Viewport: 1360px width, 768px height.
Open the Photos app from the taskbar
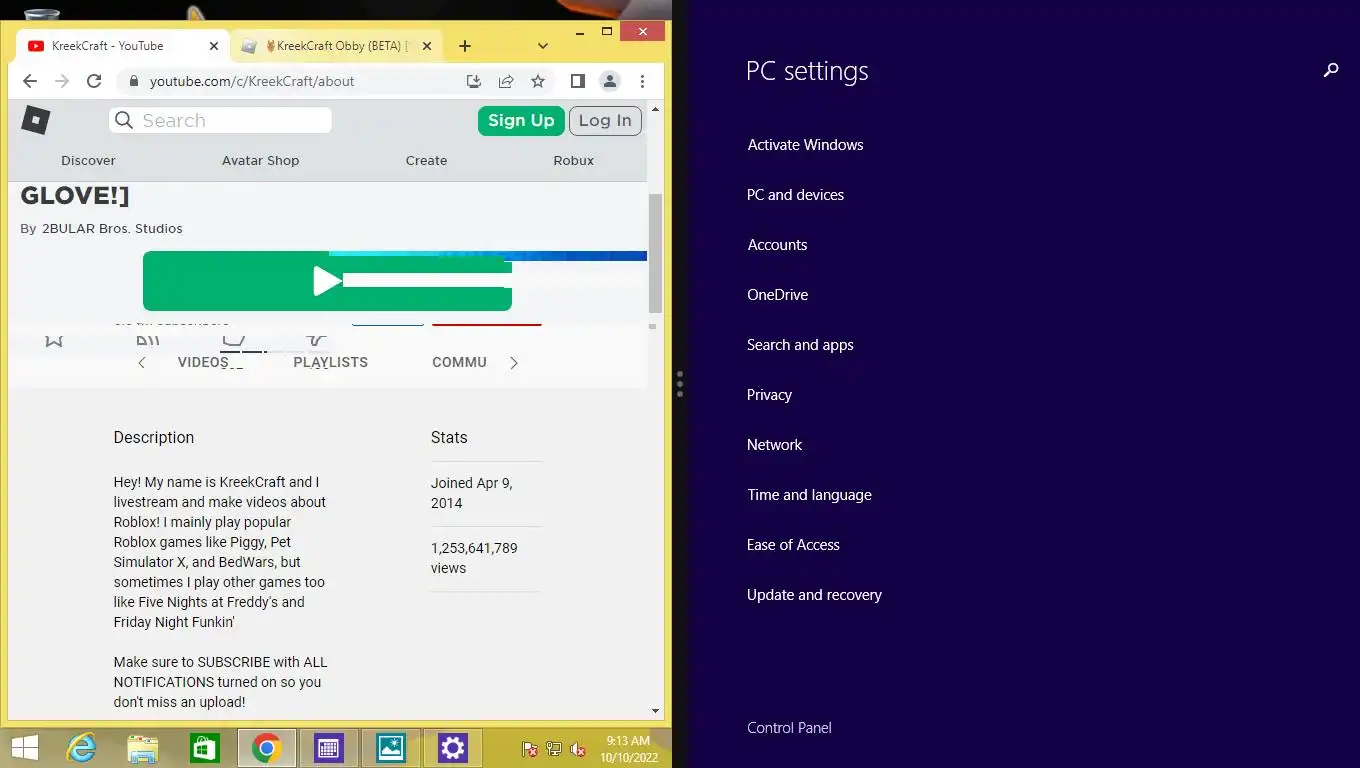(390, 748)
